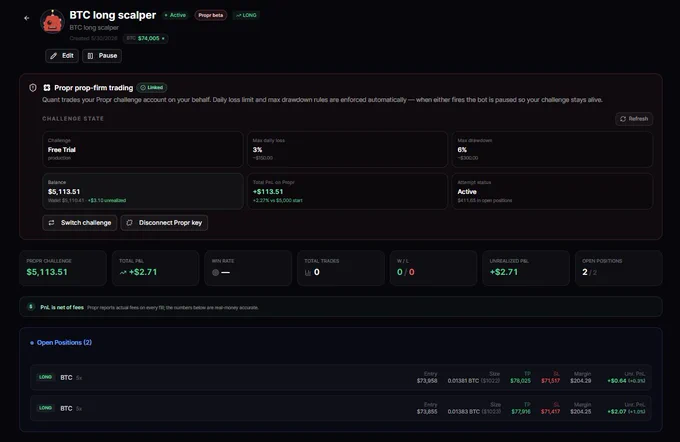Click the Max daily loss 3% card
The image size is (680, 442).
pos(347,149)
